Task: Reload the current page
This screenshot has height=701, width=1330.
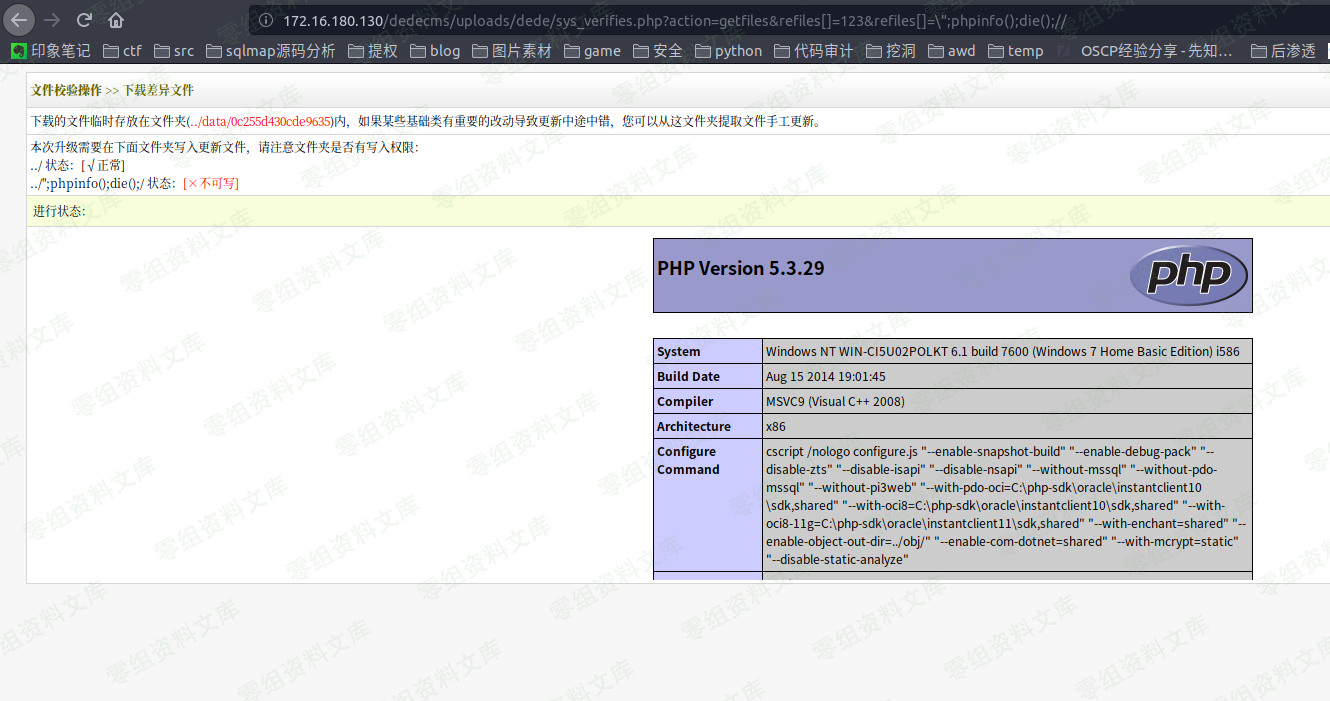Action: (84, 20)
